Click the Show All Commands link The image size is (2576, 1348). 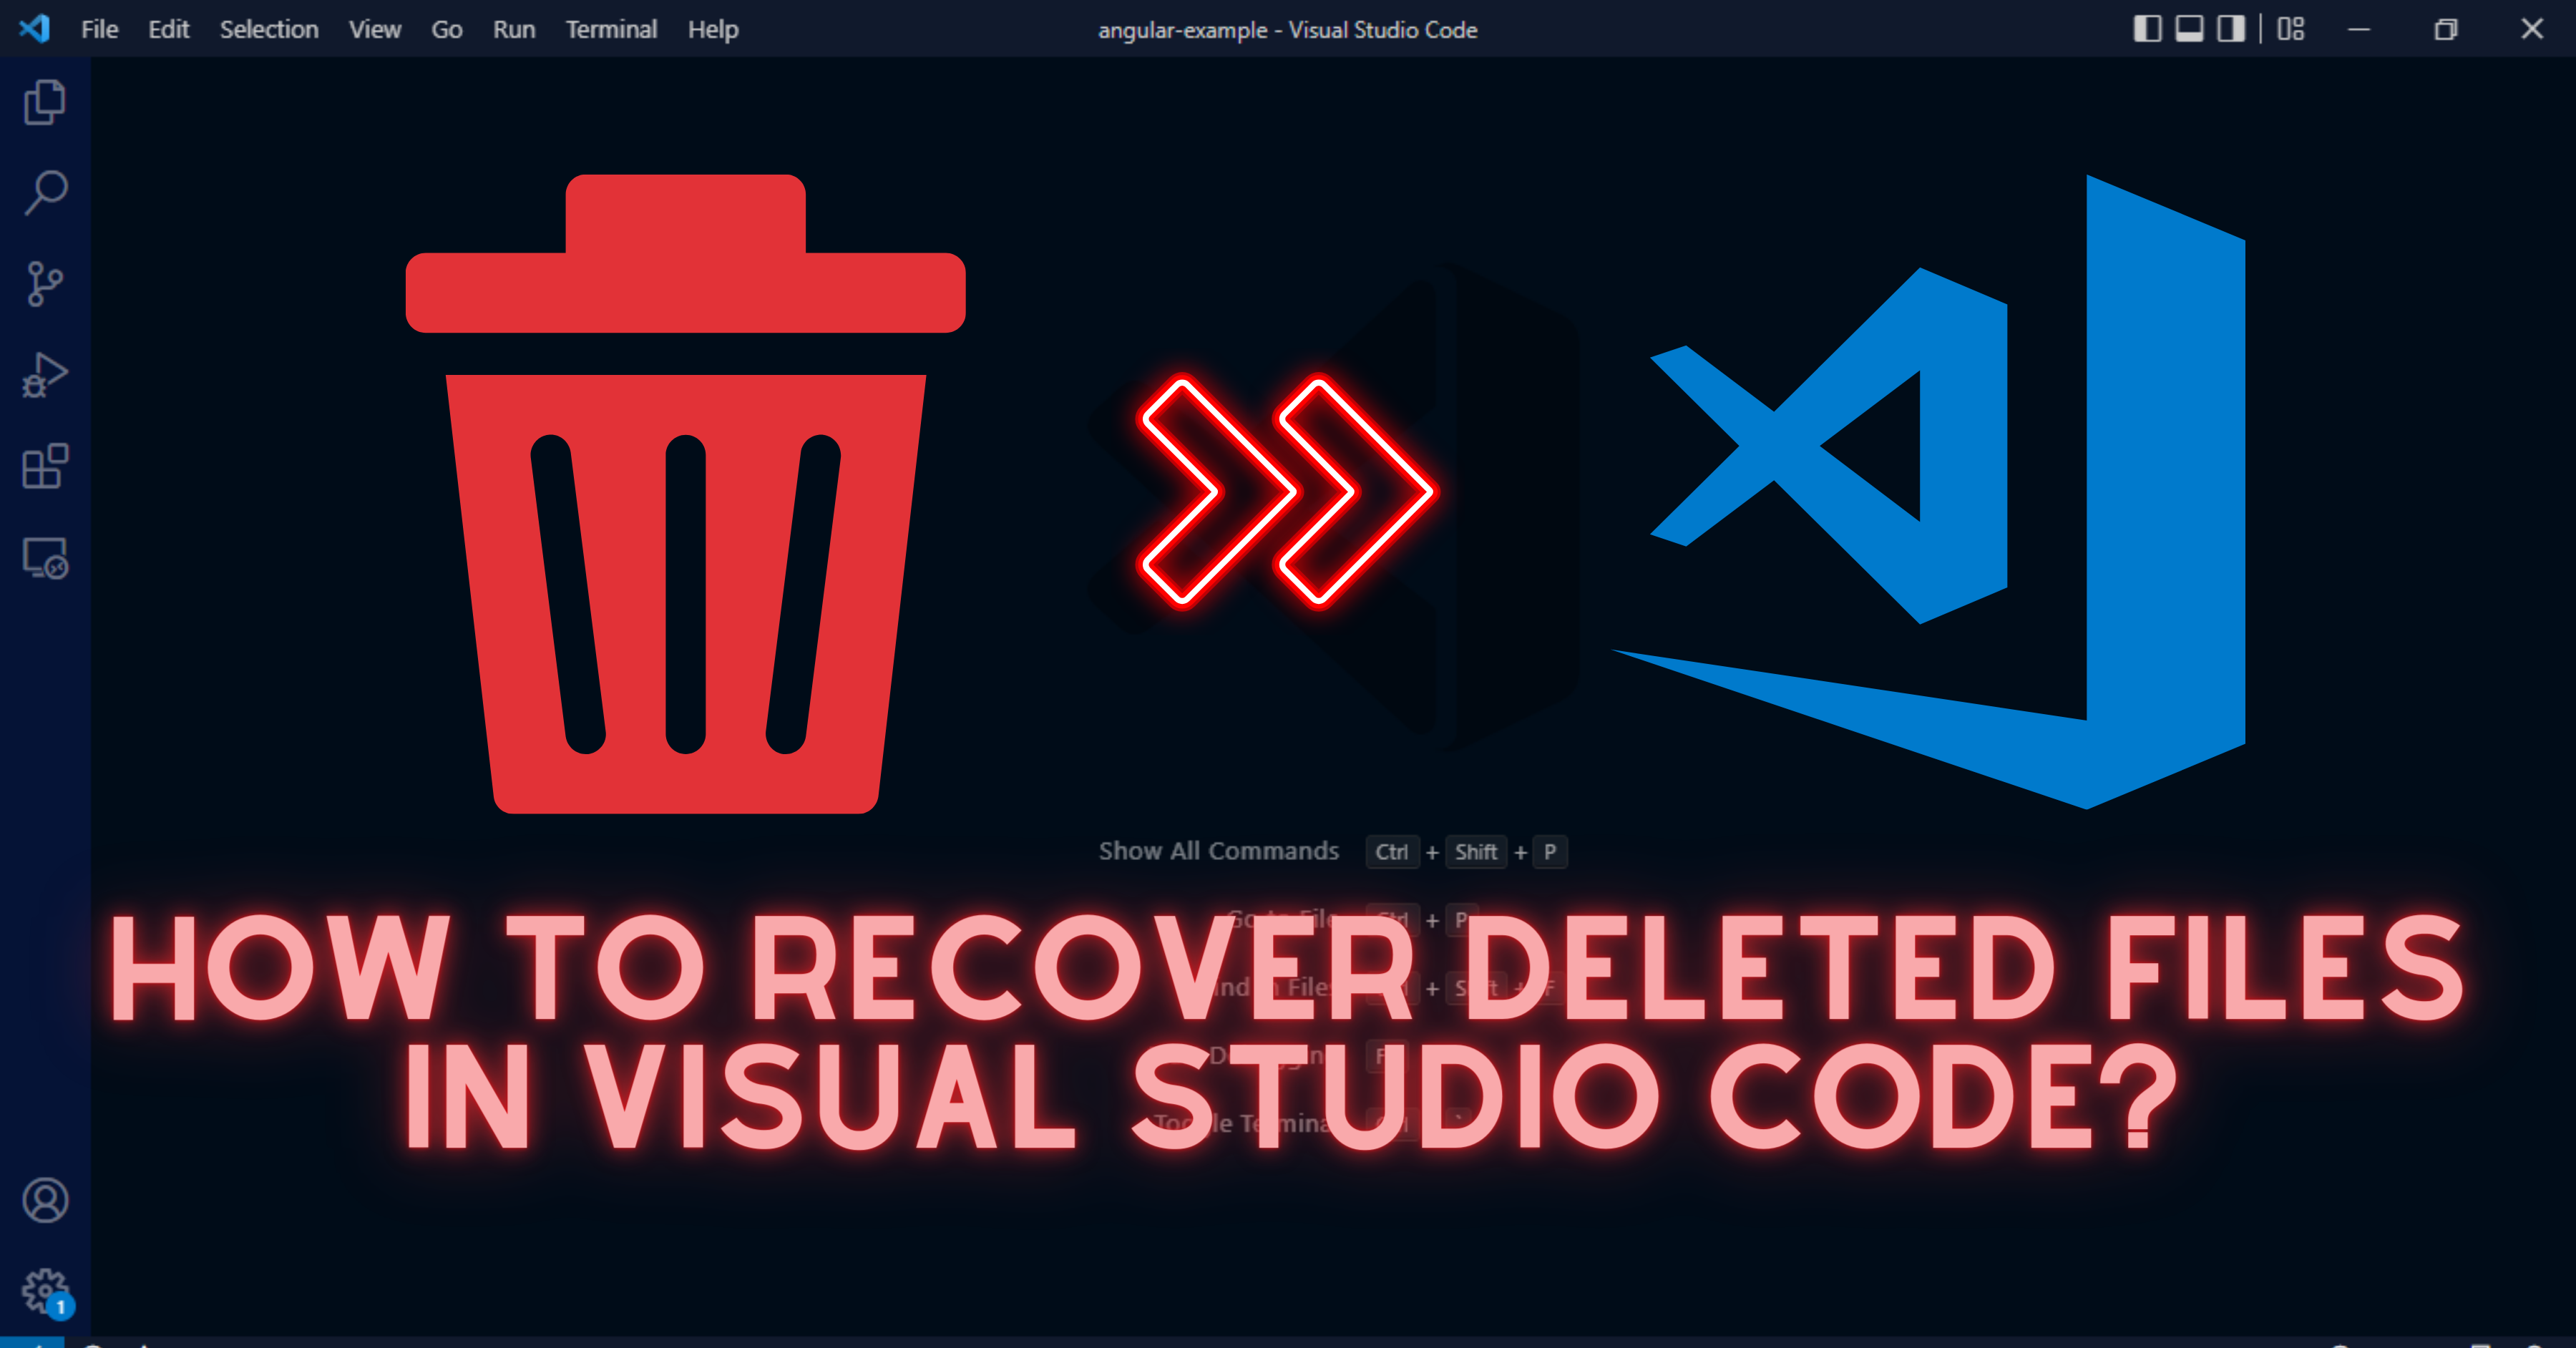(x=1219, y=851)
